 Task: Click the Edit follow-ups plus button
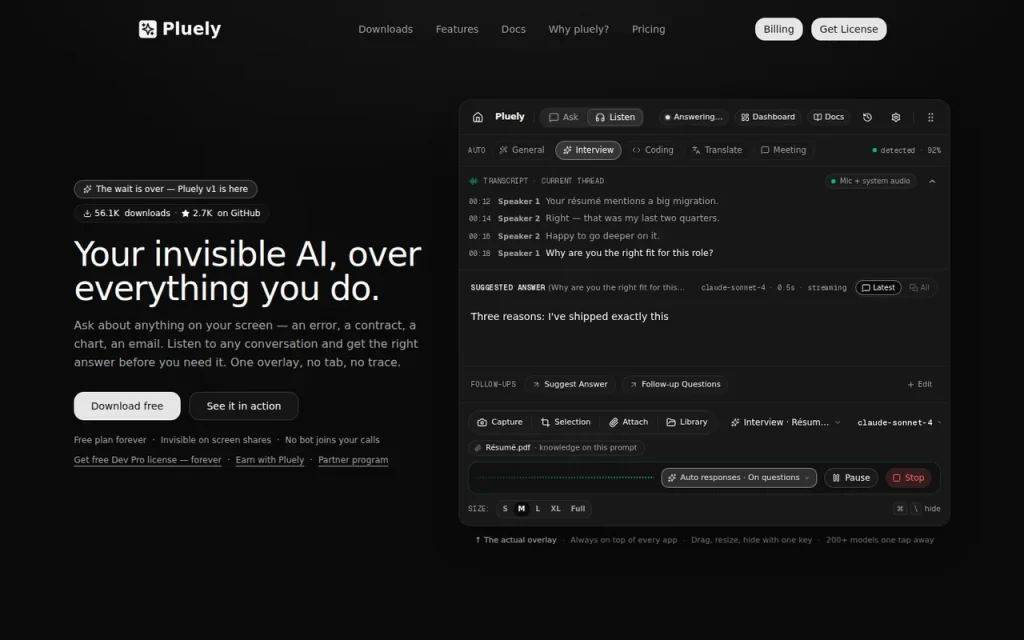(920, 384)
